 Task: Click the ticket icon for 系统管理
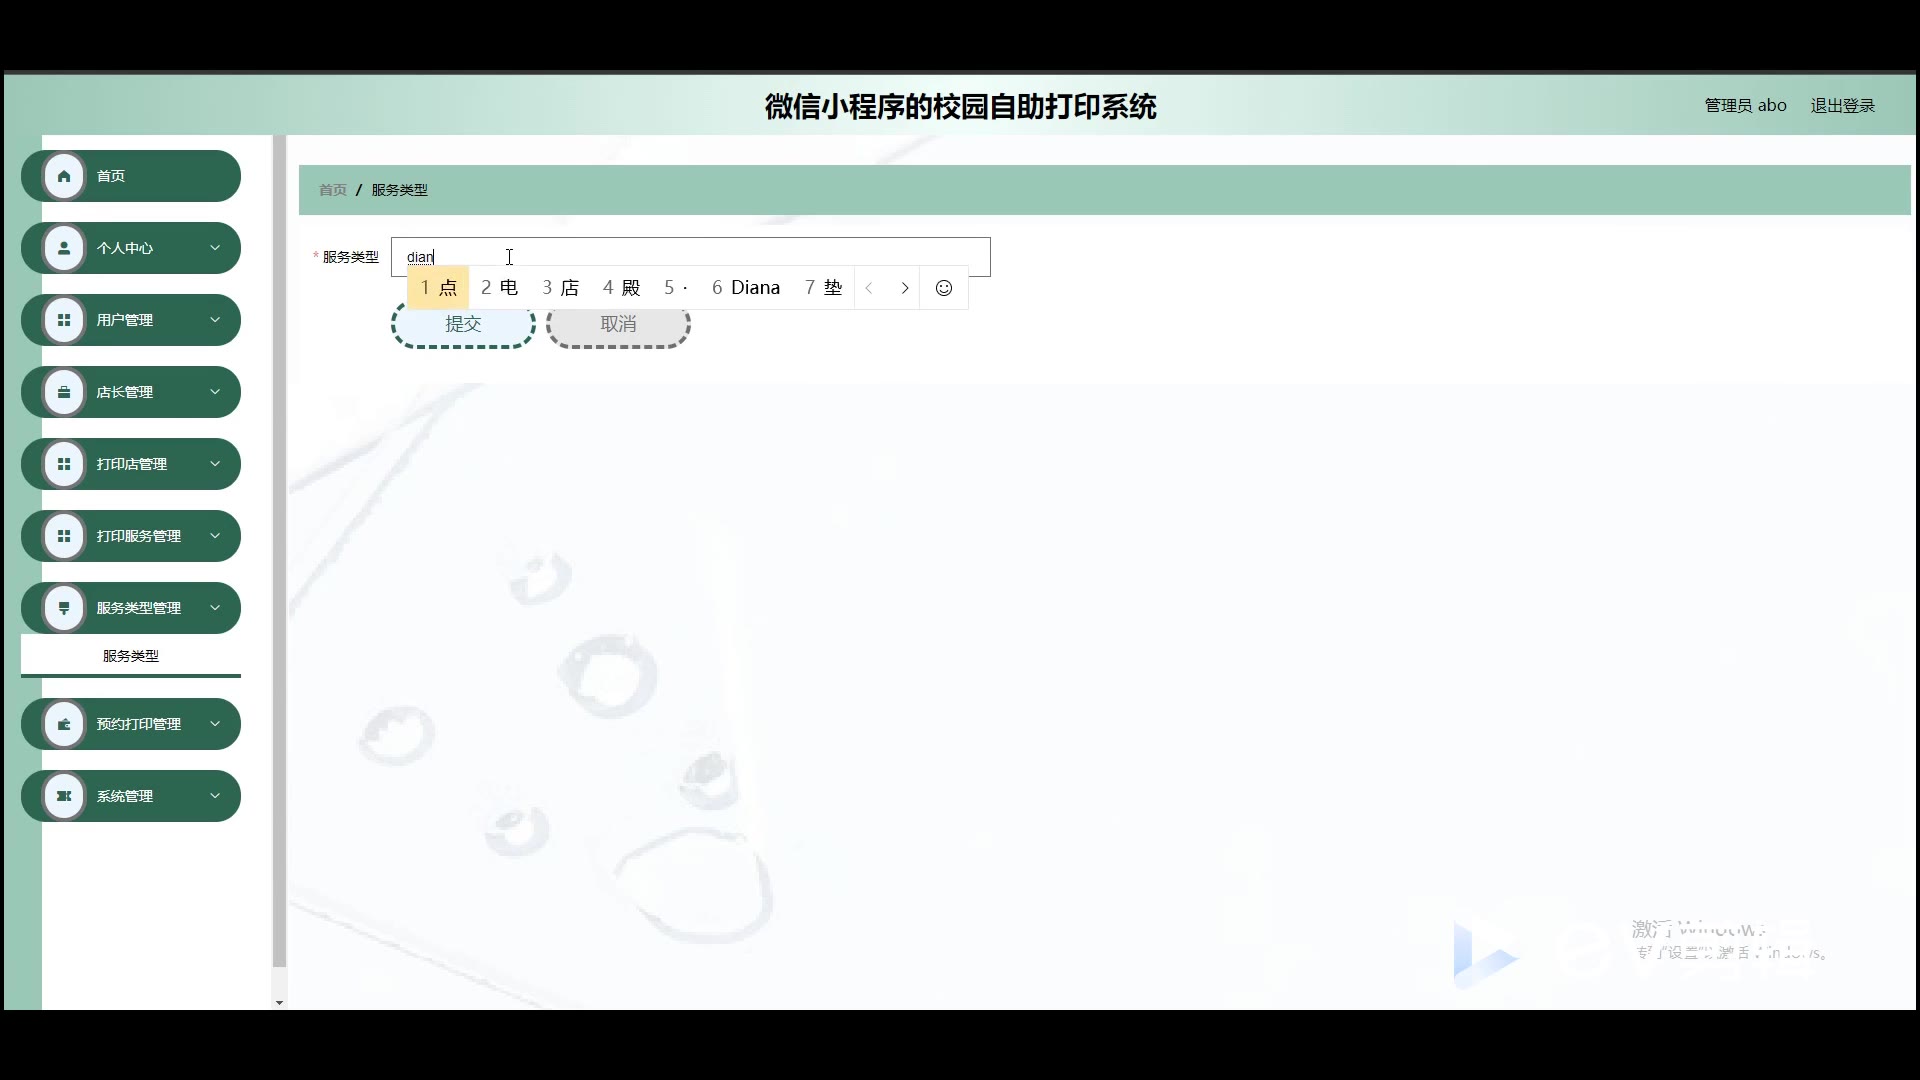click(64, 796)
